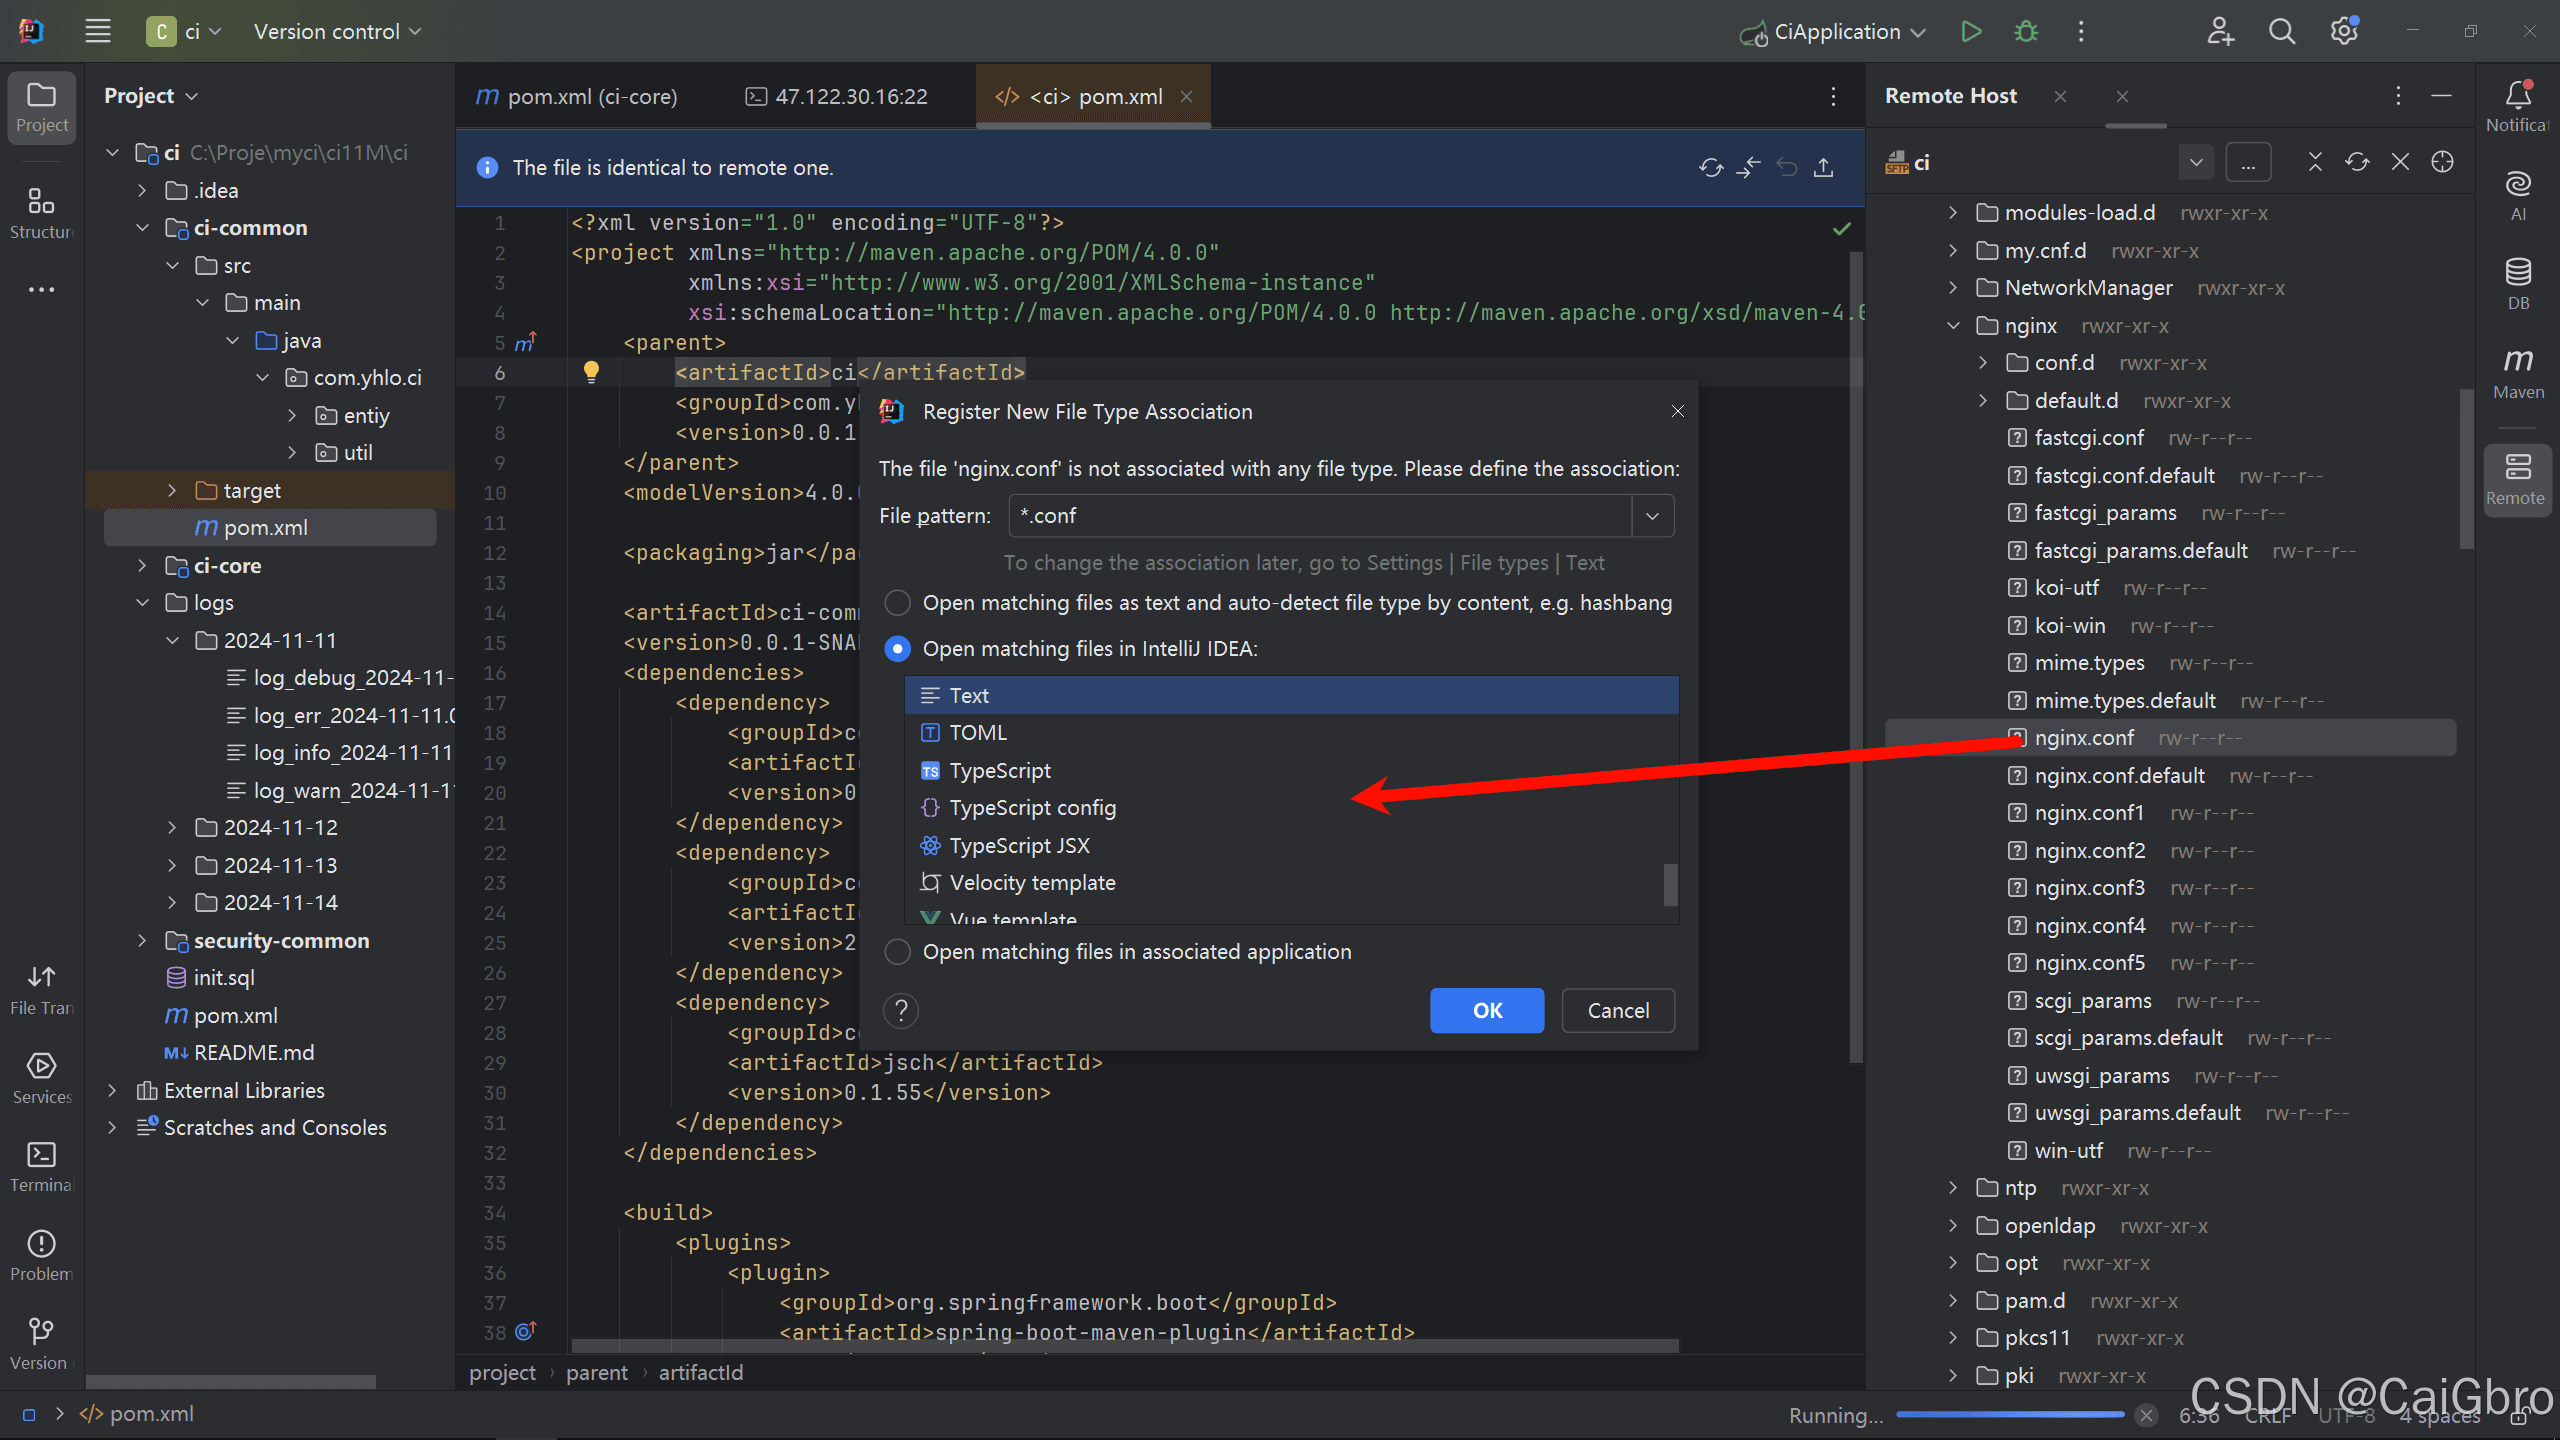Click the editor horizontal scrollbar

[x=1124, y=1345]
